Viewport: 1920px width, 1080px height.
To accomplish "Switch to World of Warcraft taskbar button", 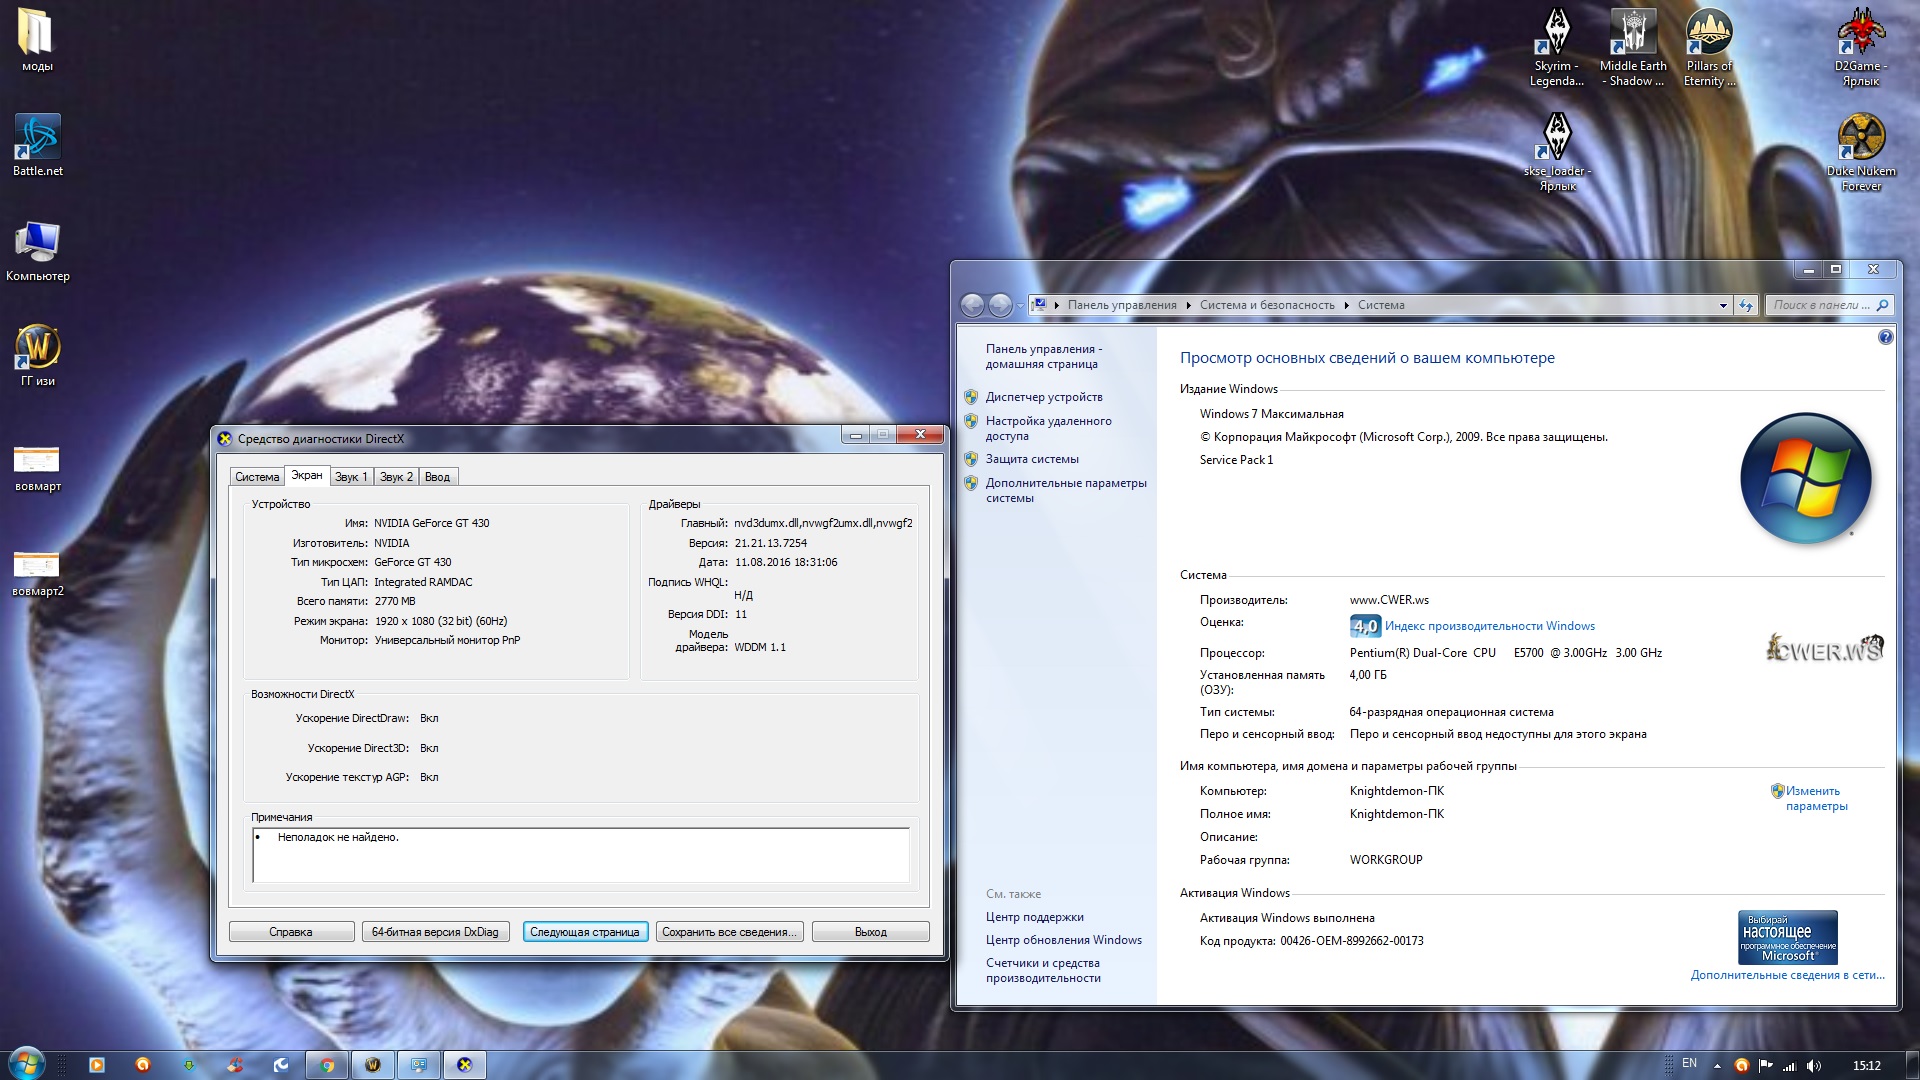I will (373, 1065).
